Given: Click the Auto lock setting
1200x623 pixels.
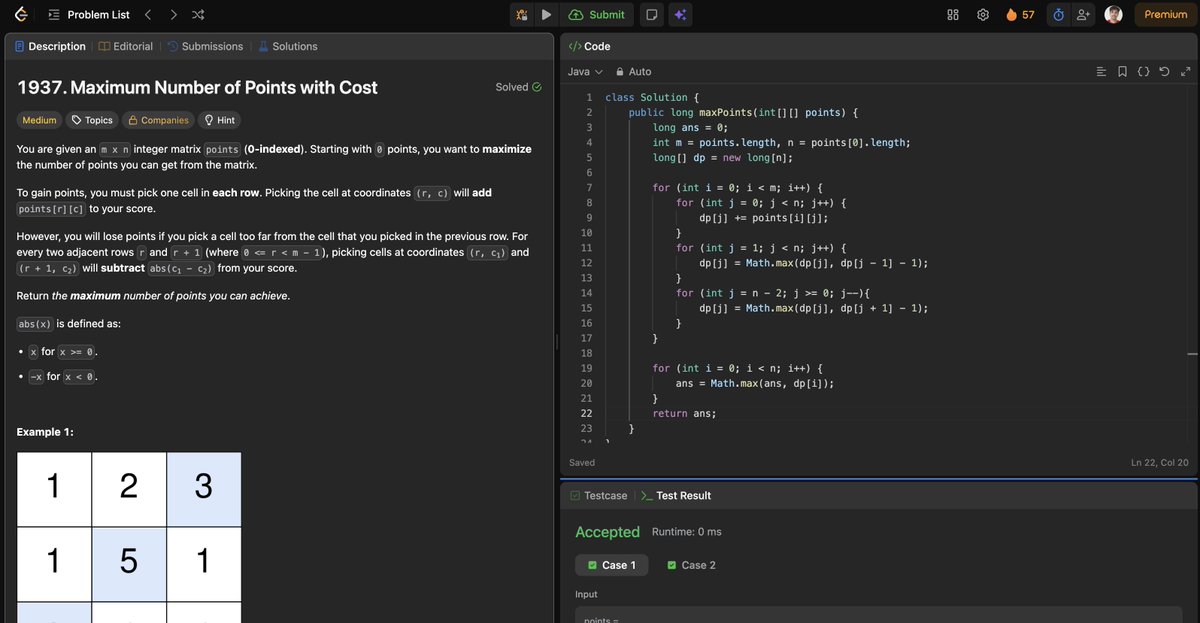Looking at the screenshot, I should tap(633, 72).
